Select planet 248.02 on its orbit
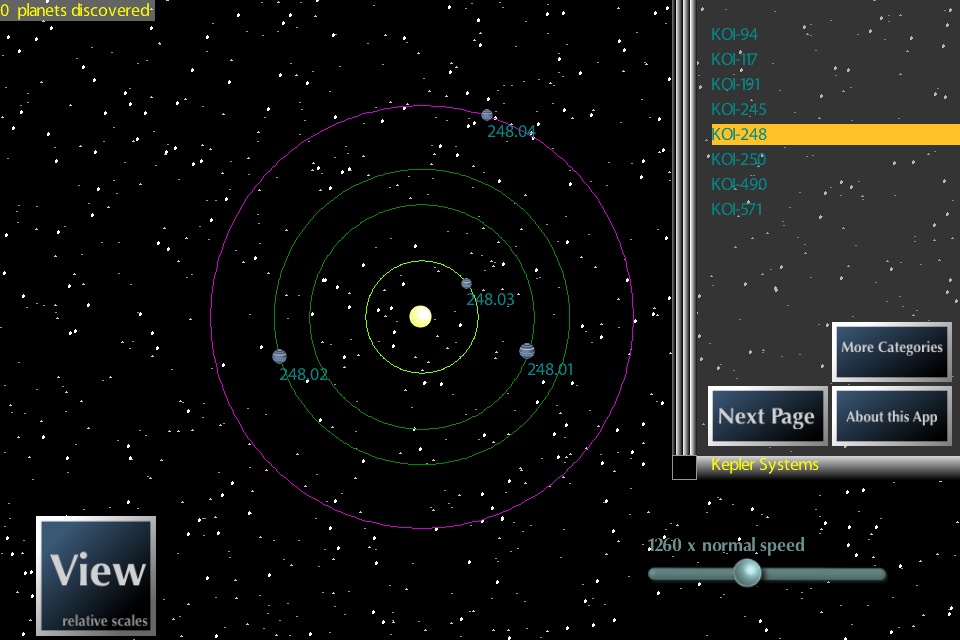960x640 pixels. [279, 356]
